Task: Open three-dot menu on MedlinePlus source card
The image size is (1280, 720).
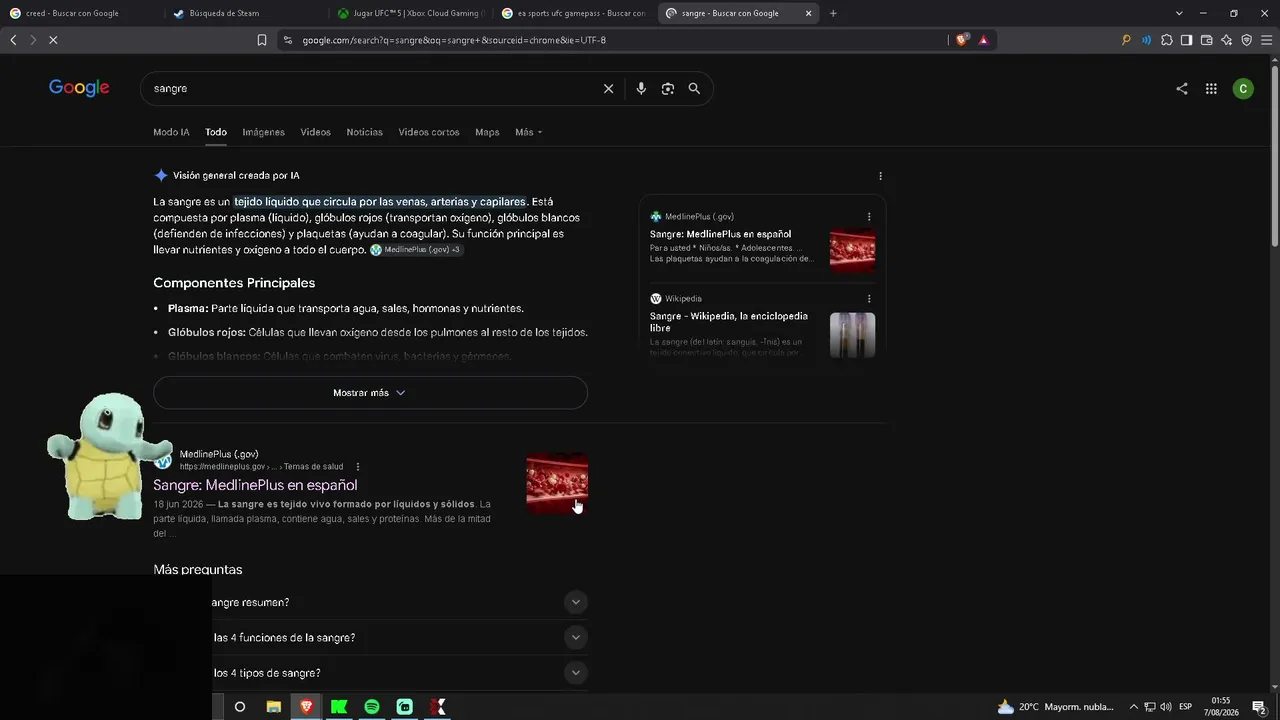Action: pyautogui.click(x=869, y=217)
